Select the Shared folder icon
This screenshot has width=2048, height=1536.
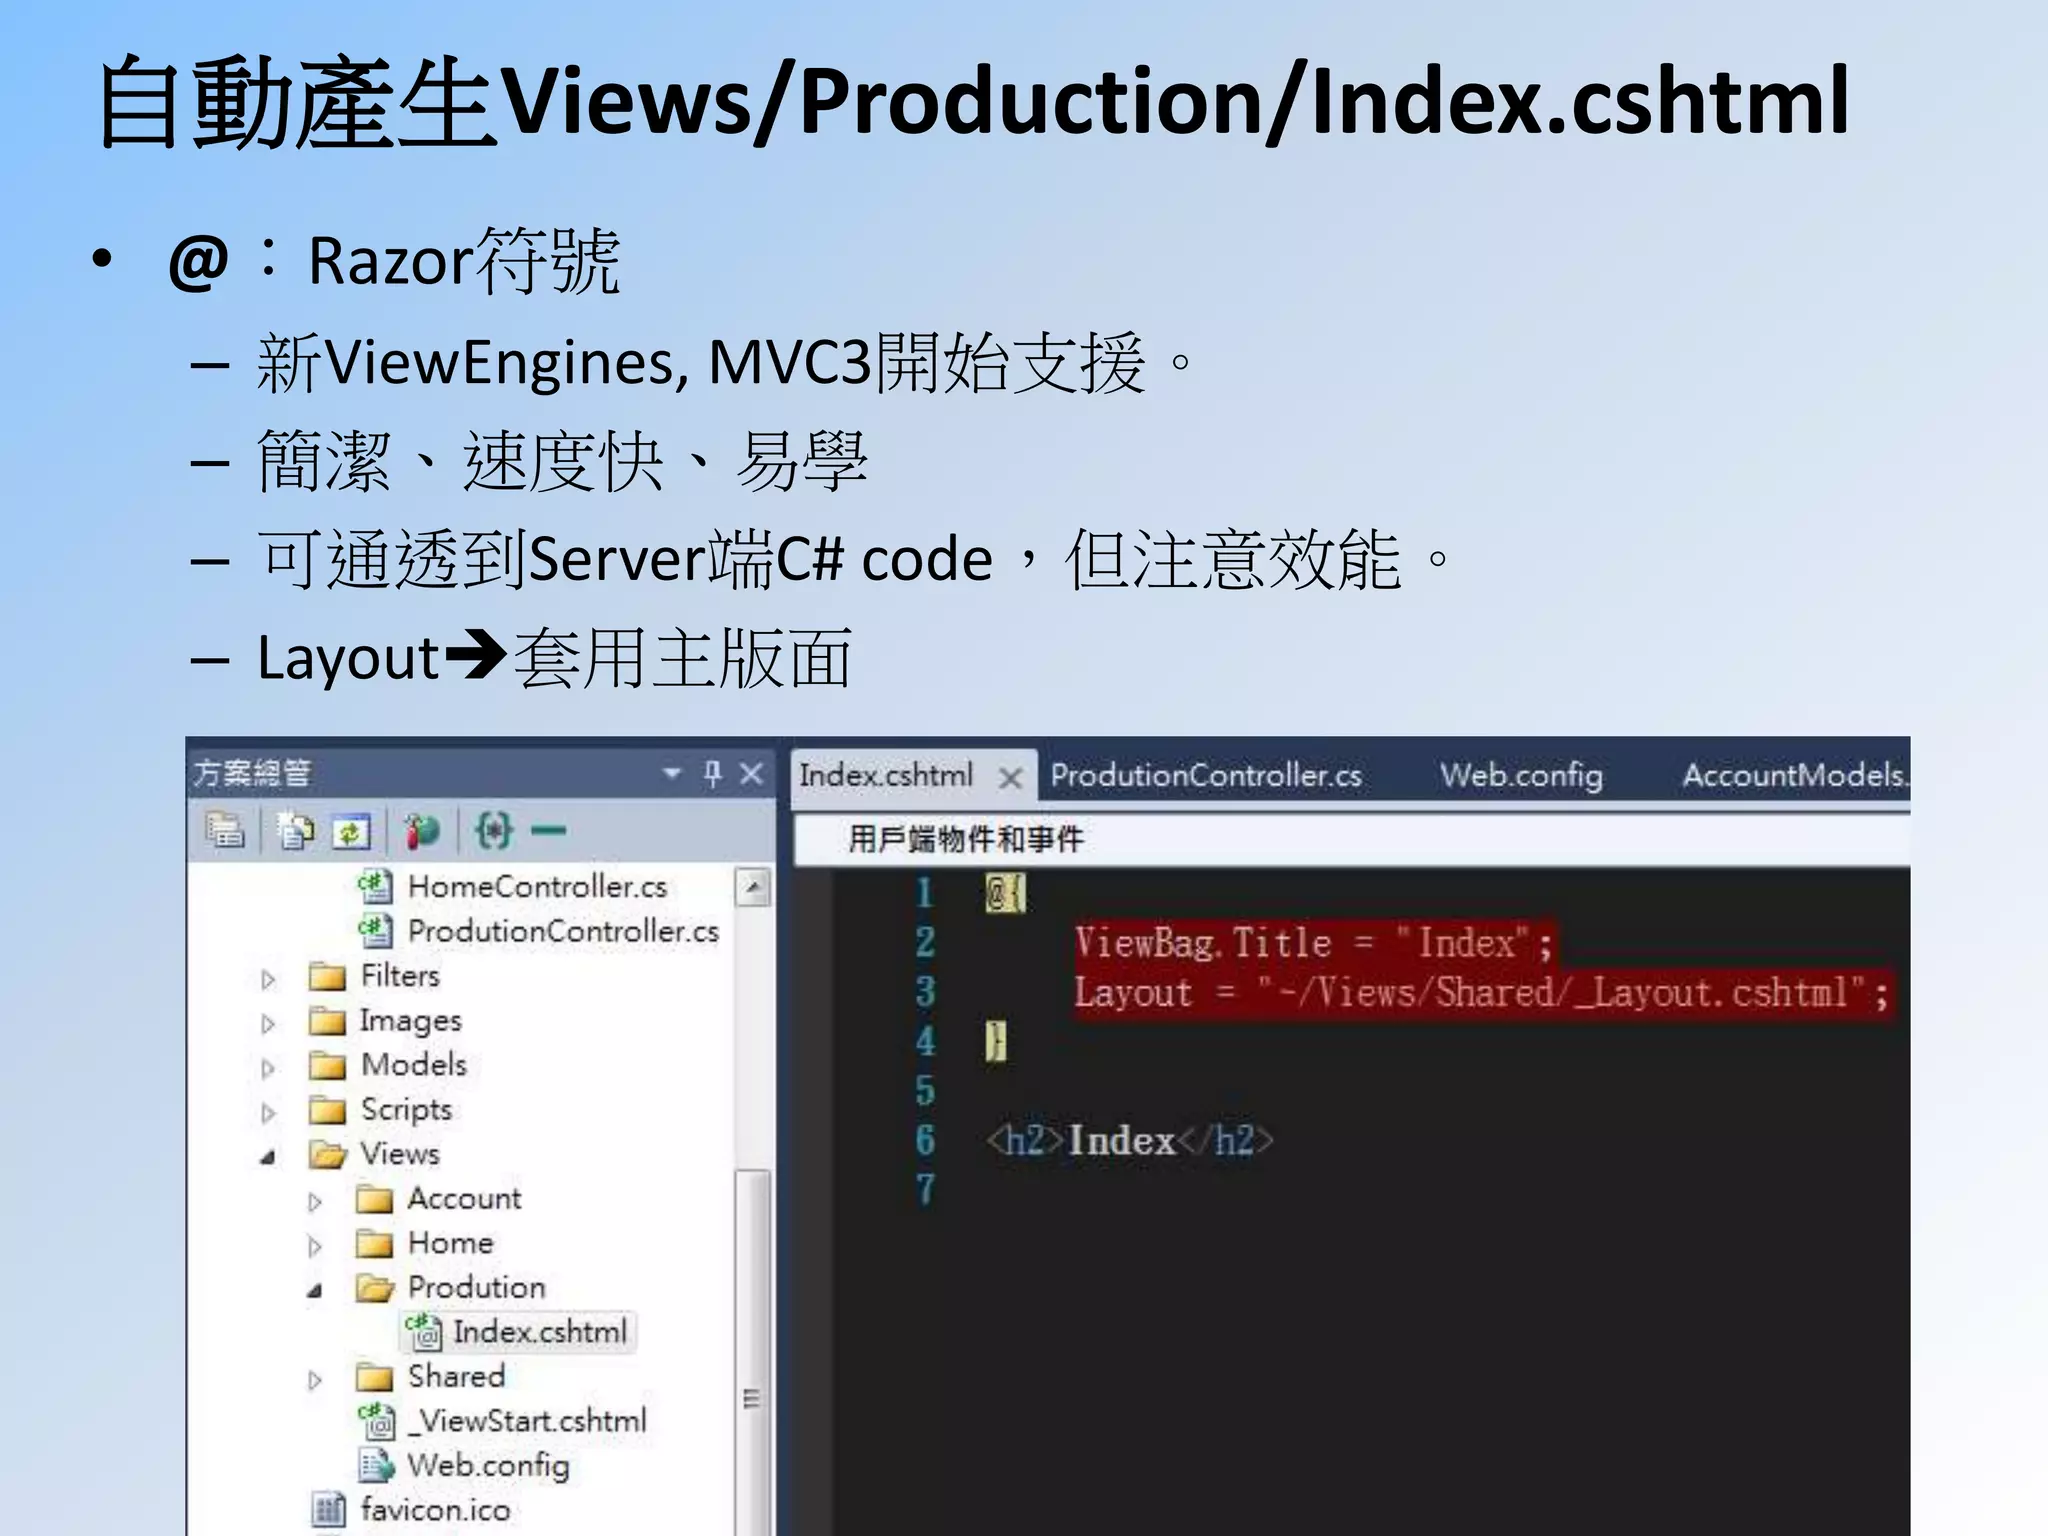[x=375, y=1377]
